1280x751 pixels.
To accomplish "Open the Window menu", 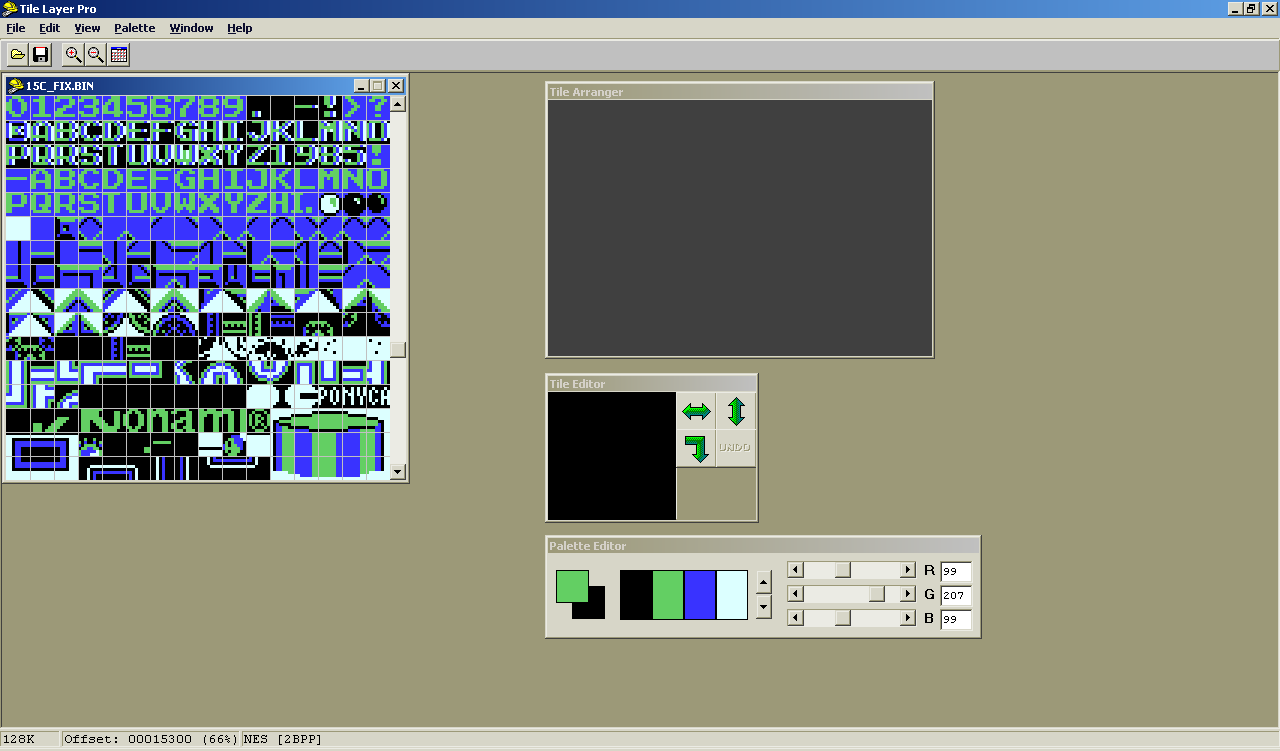I will coord(191,28).
